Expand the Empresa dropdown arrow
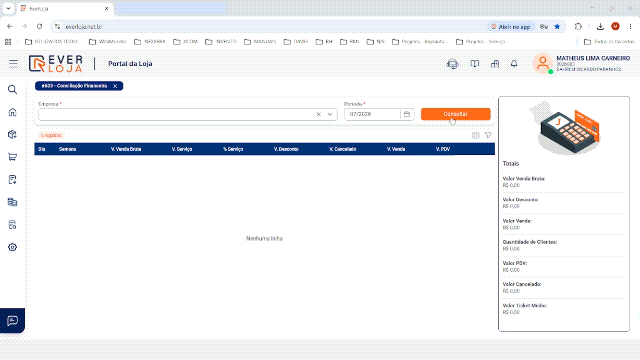Image resolution: width=640 pixels, height=360 pixels. (330, 114)
